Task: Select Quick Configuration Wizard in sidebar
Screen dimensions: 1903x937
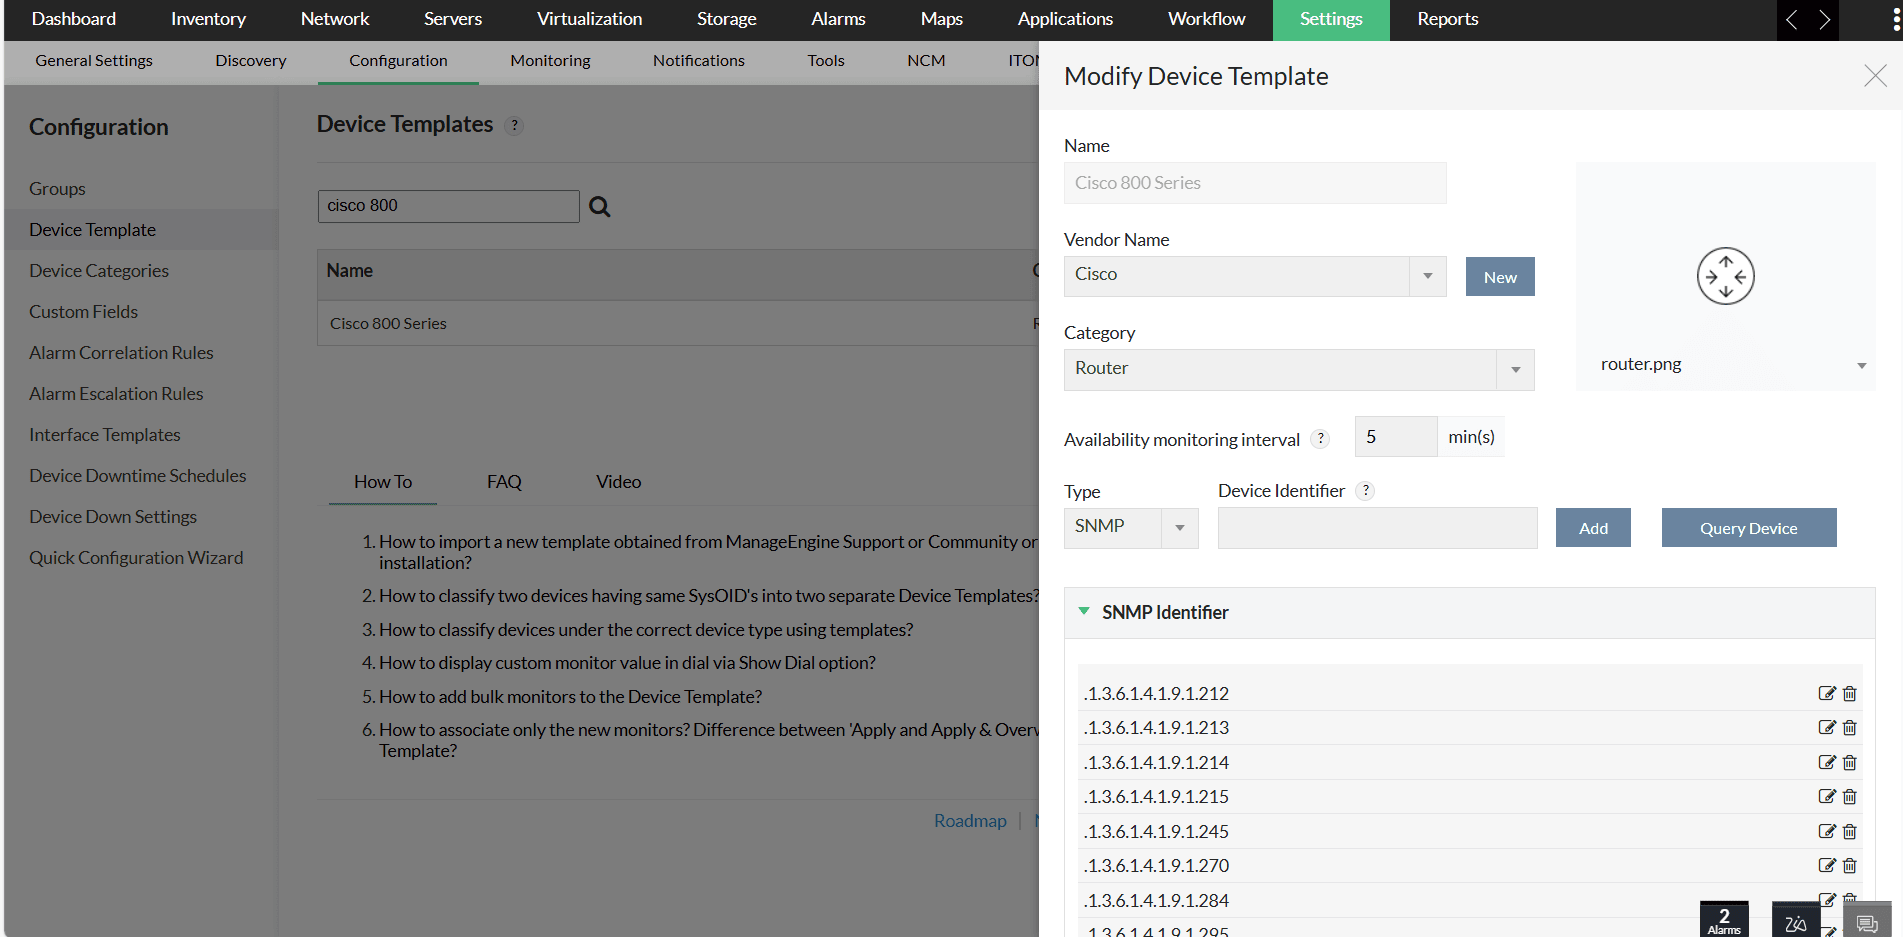Action: 136,558
